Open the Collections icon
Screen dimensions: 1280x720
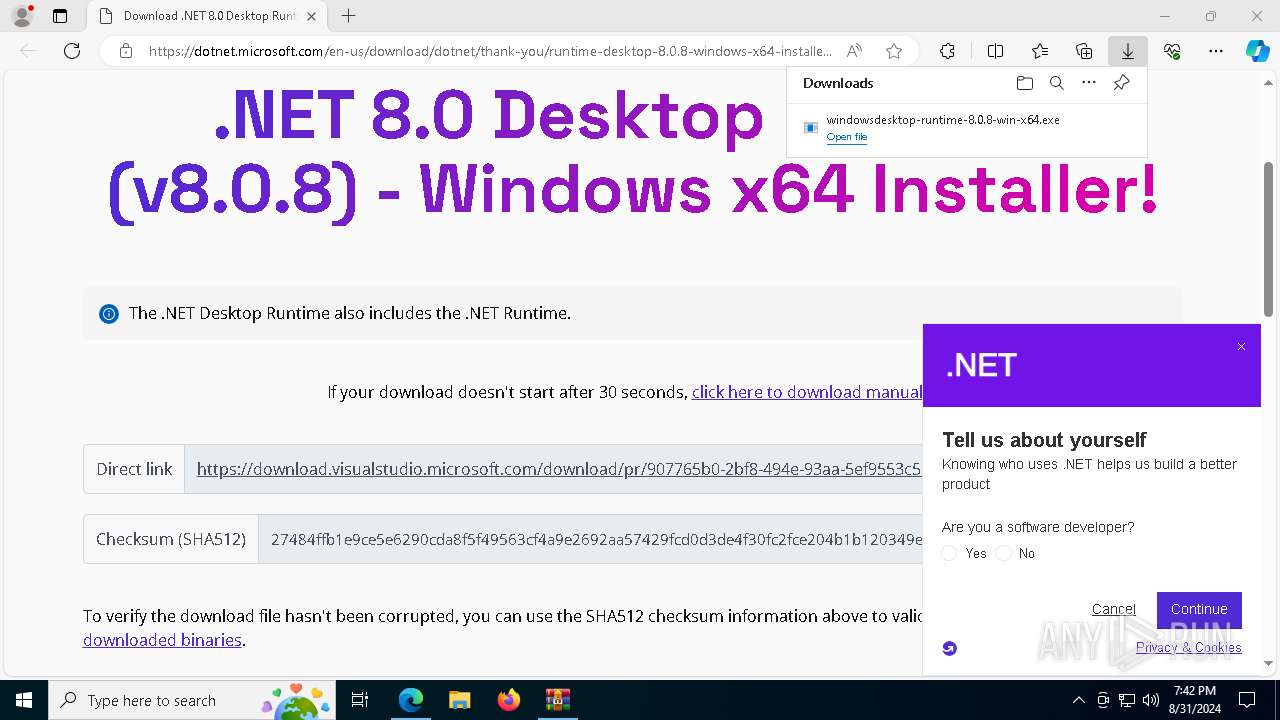[1084, 51]
